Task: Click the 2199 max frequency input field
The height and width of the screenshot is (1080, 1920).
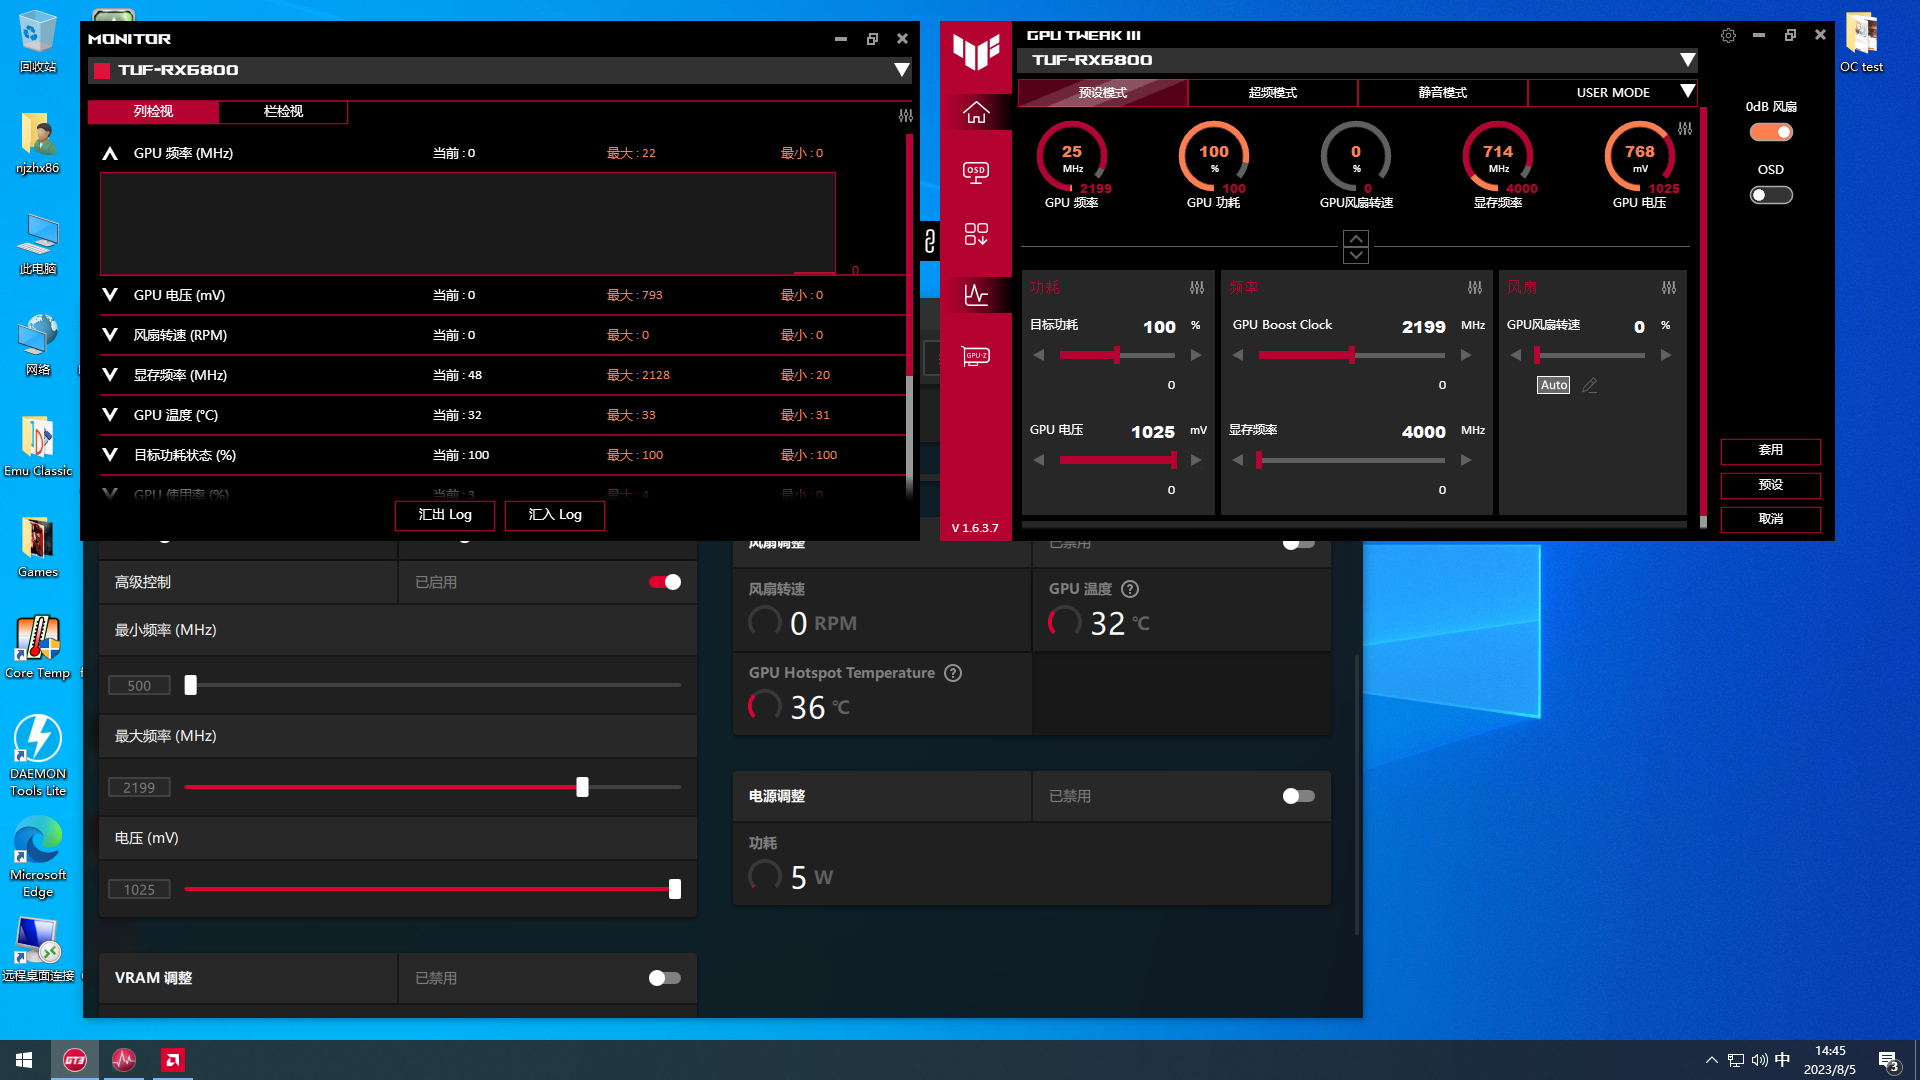Action: coord(139,787)
